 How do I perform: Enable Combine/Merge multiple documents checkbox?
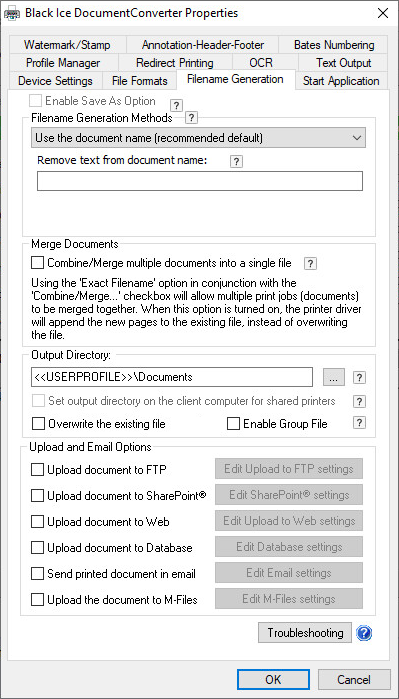pyautogui.click(x=38, y=263)
